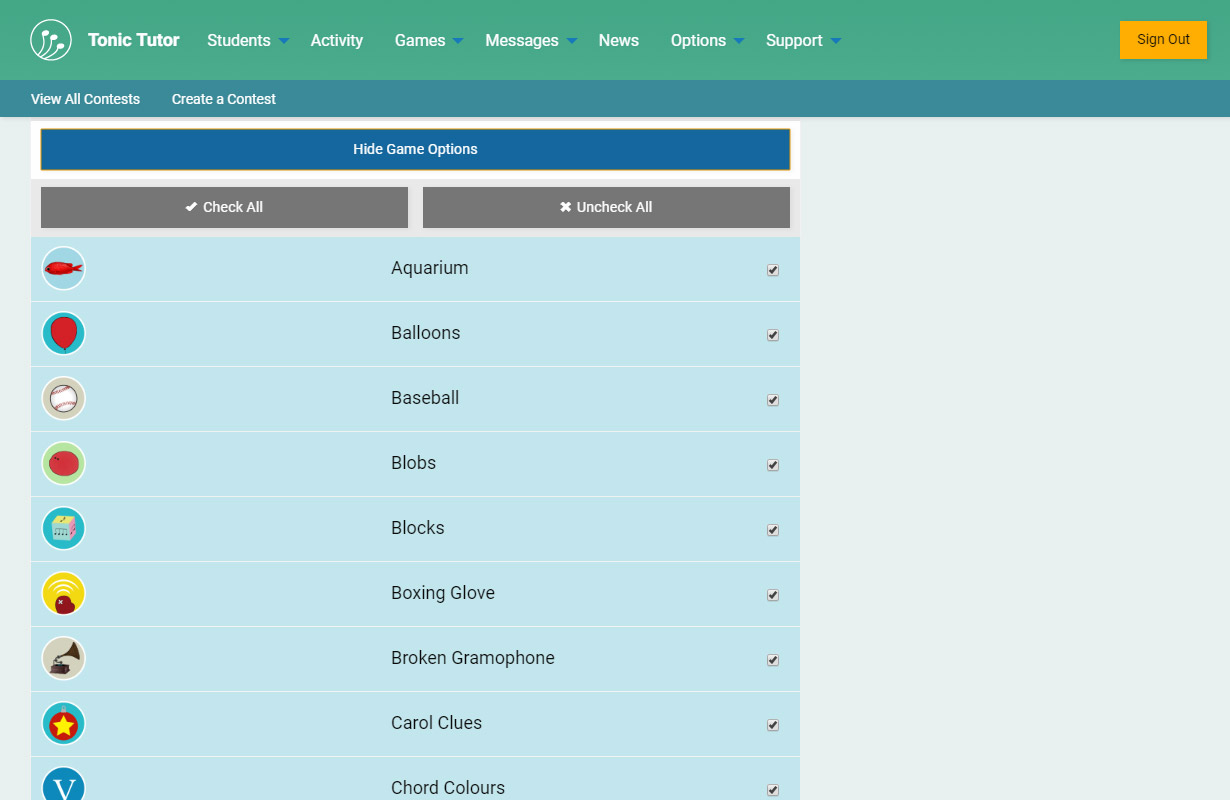This screenshot has width=1230, height=800.
Task: Disable the Broken Gramophone checkbox
Action: [773, 660]
